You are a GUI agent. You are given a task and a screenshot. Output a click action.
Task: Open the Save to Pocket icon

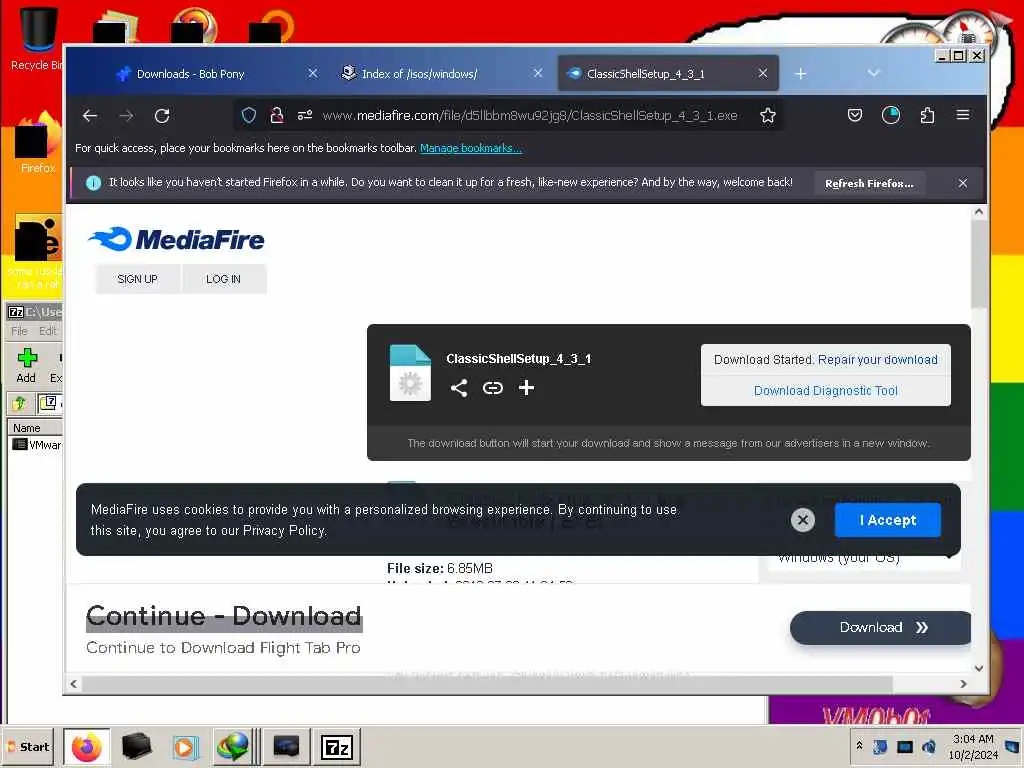855,116
